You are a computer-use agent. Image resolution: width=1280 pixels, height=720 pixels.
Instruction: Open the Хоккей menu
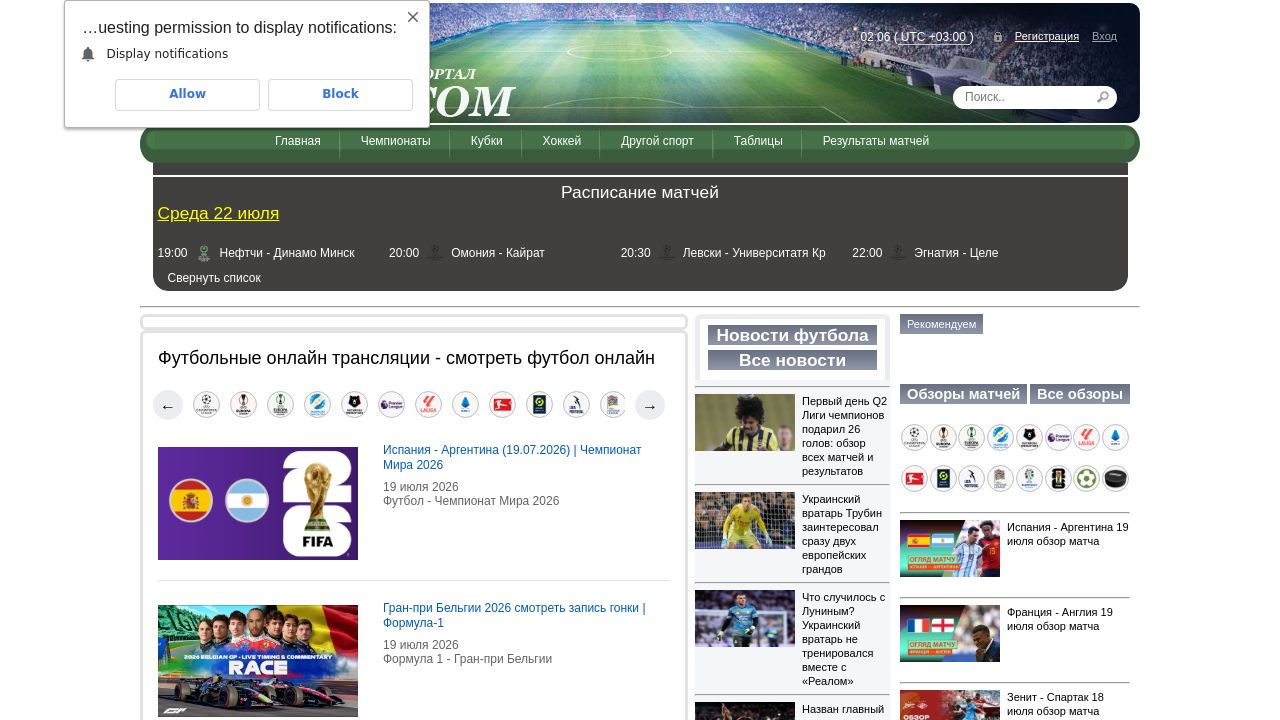pyautogui.click(x=562, y=141)
